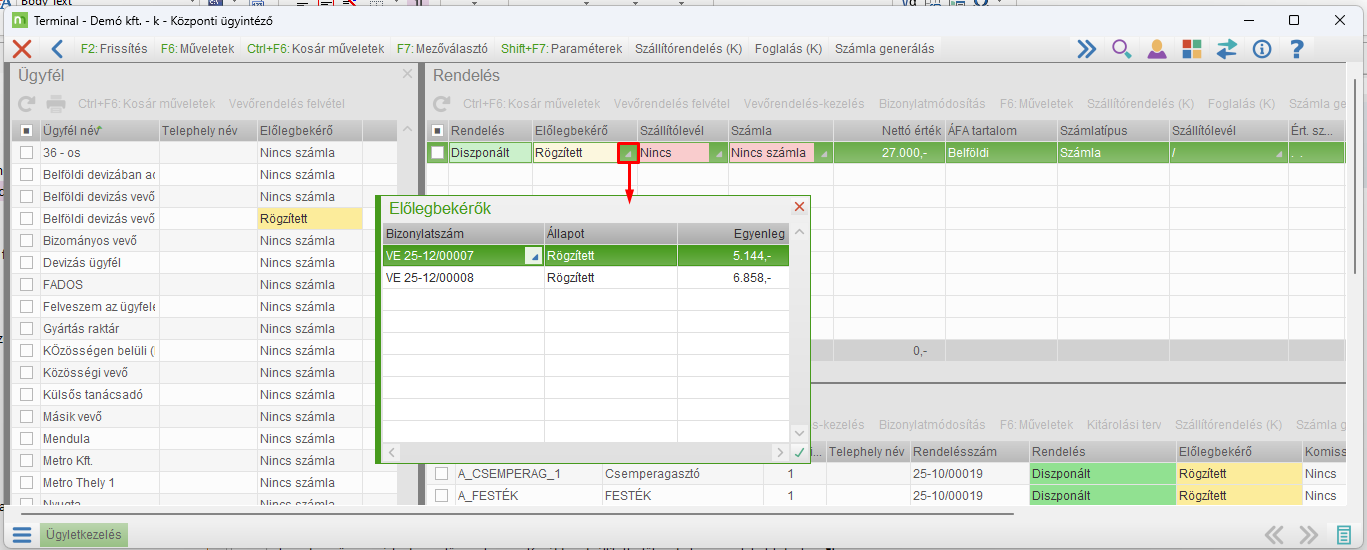Close the Előlegbekérők popup
The image size is (1367, 550).
tap(799, 207)
